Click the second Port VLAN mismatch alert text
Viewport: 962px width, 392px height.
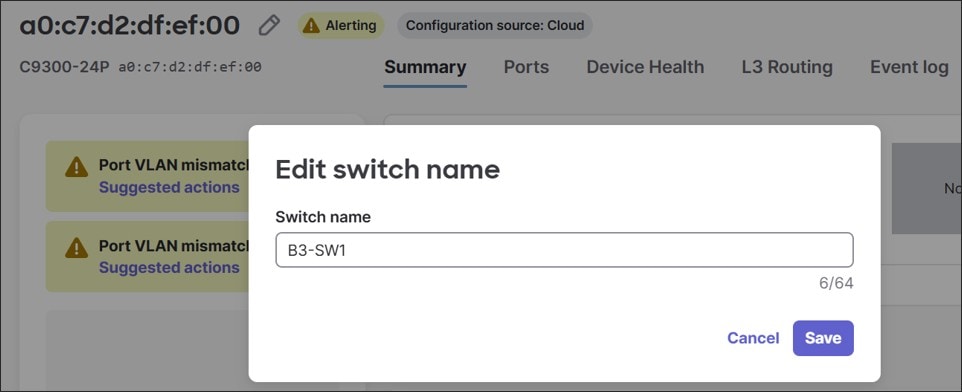pyautogui.click(x=174, y=245)
